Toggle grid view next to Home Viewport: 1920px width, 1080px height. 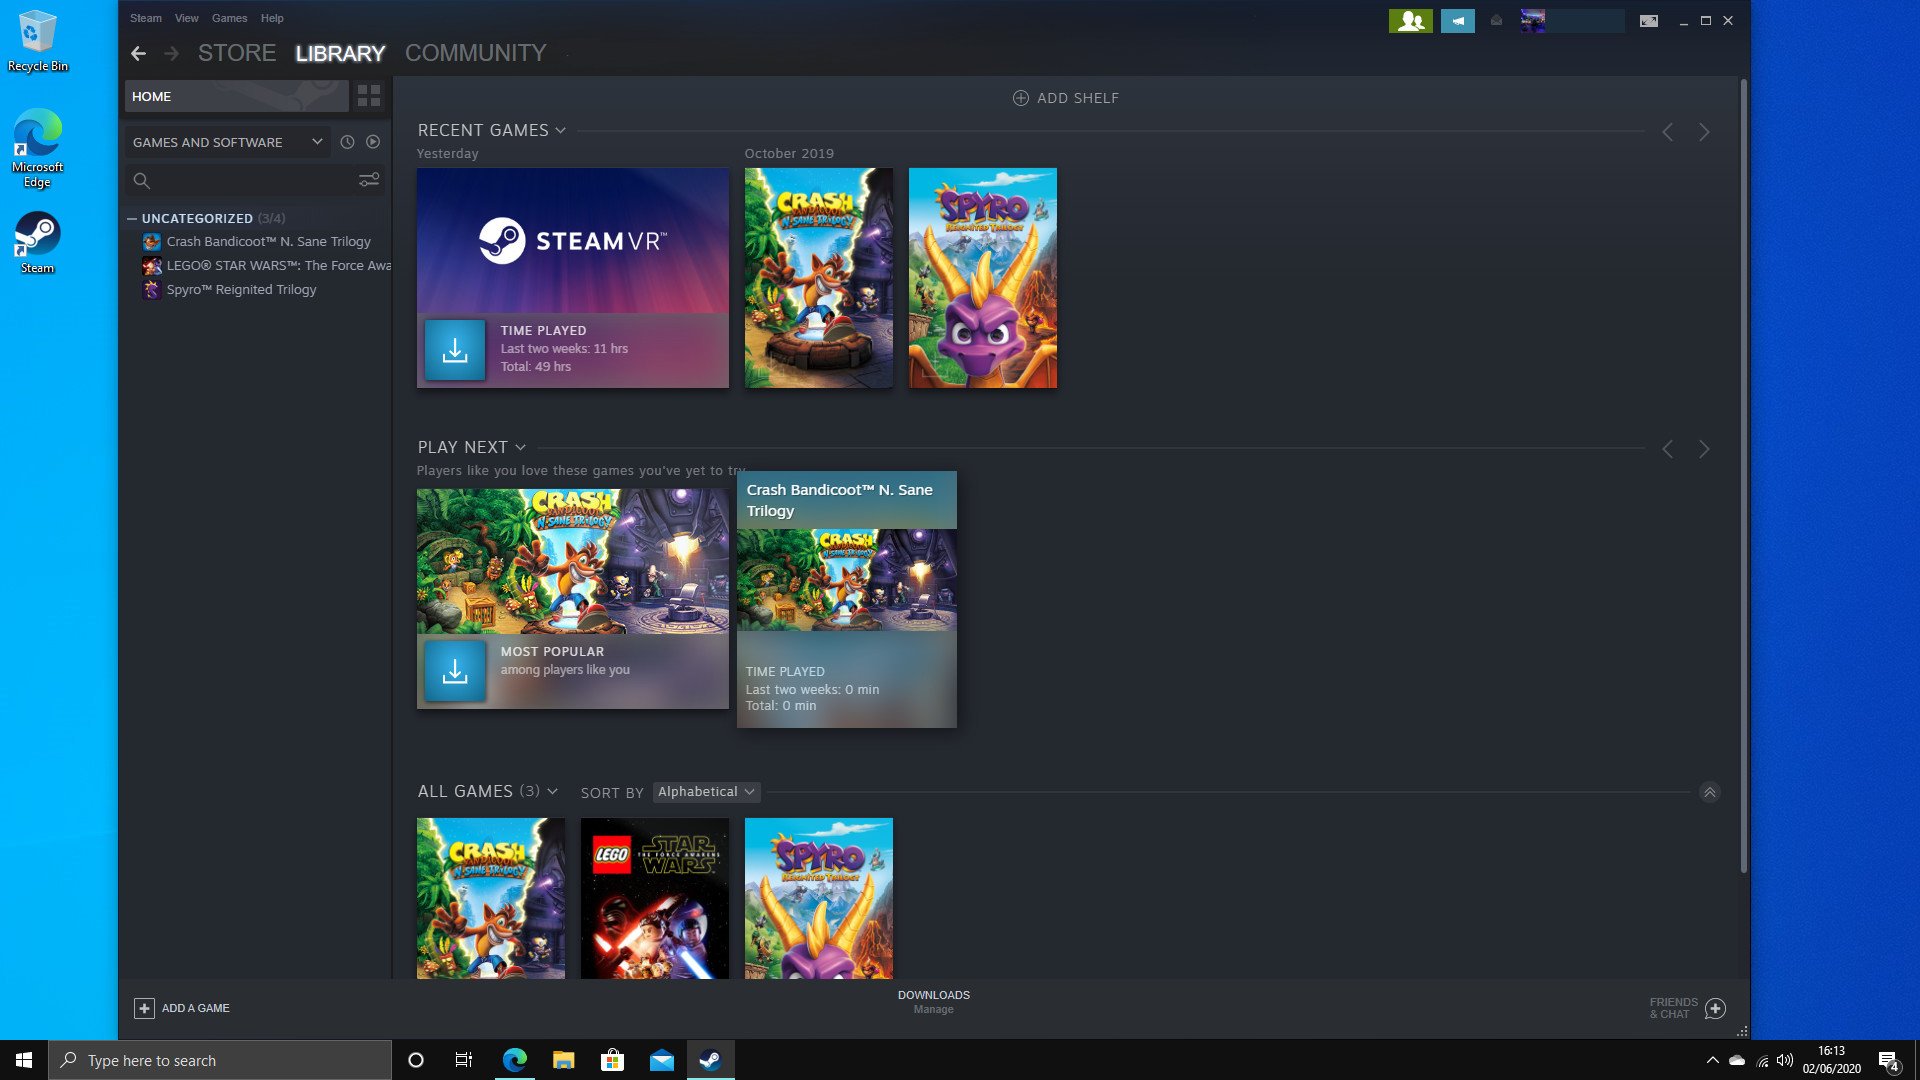pos(369,96)
